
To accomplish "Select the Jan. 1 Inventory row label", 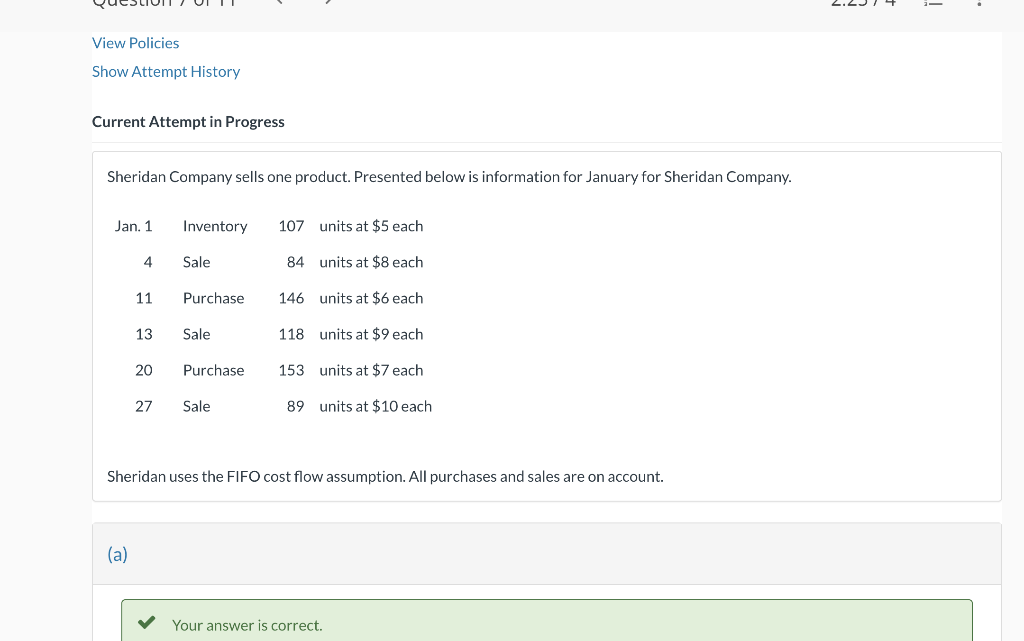I will tap(214, 226).
